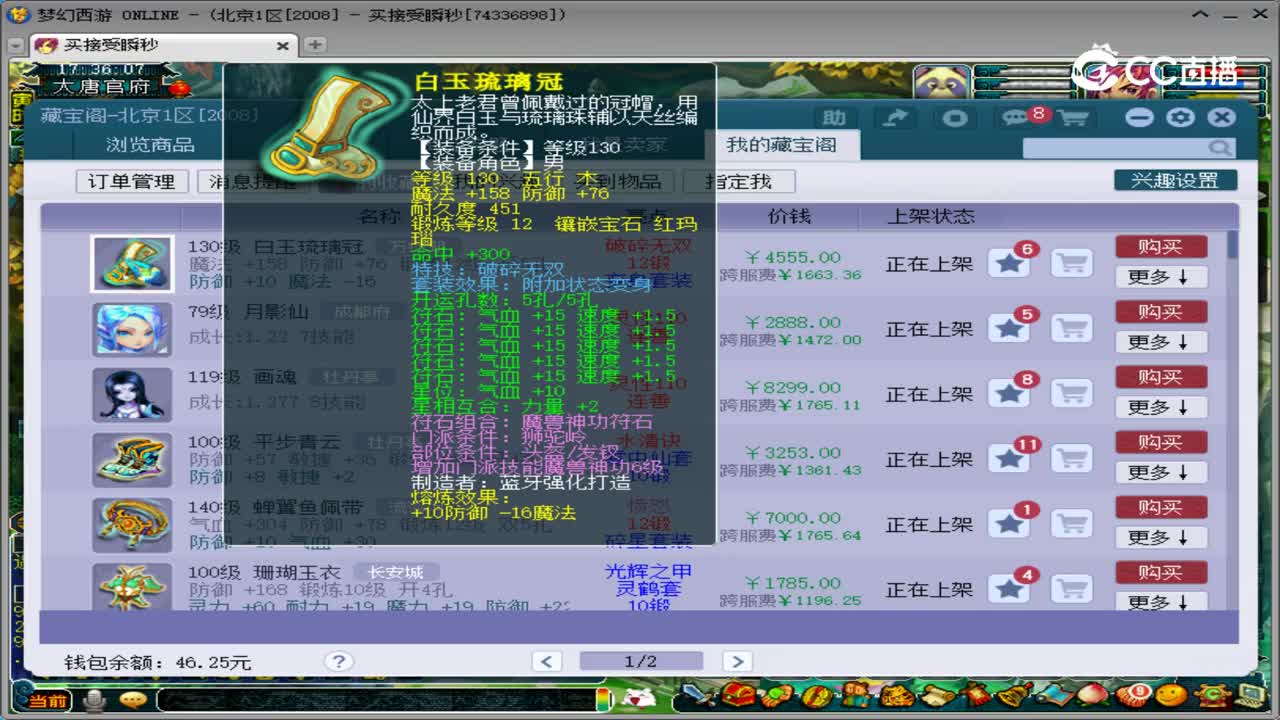1280x720 pixels.
Task: Add 画魂 to cart via cart icon
Action: tap(1072, 394)
